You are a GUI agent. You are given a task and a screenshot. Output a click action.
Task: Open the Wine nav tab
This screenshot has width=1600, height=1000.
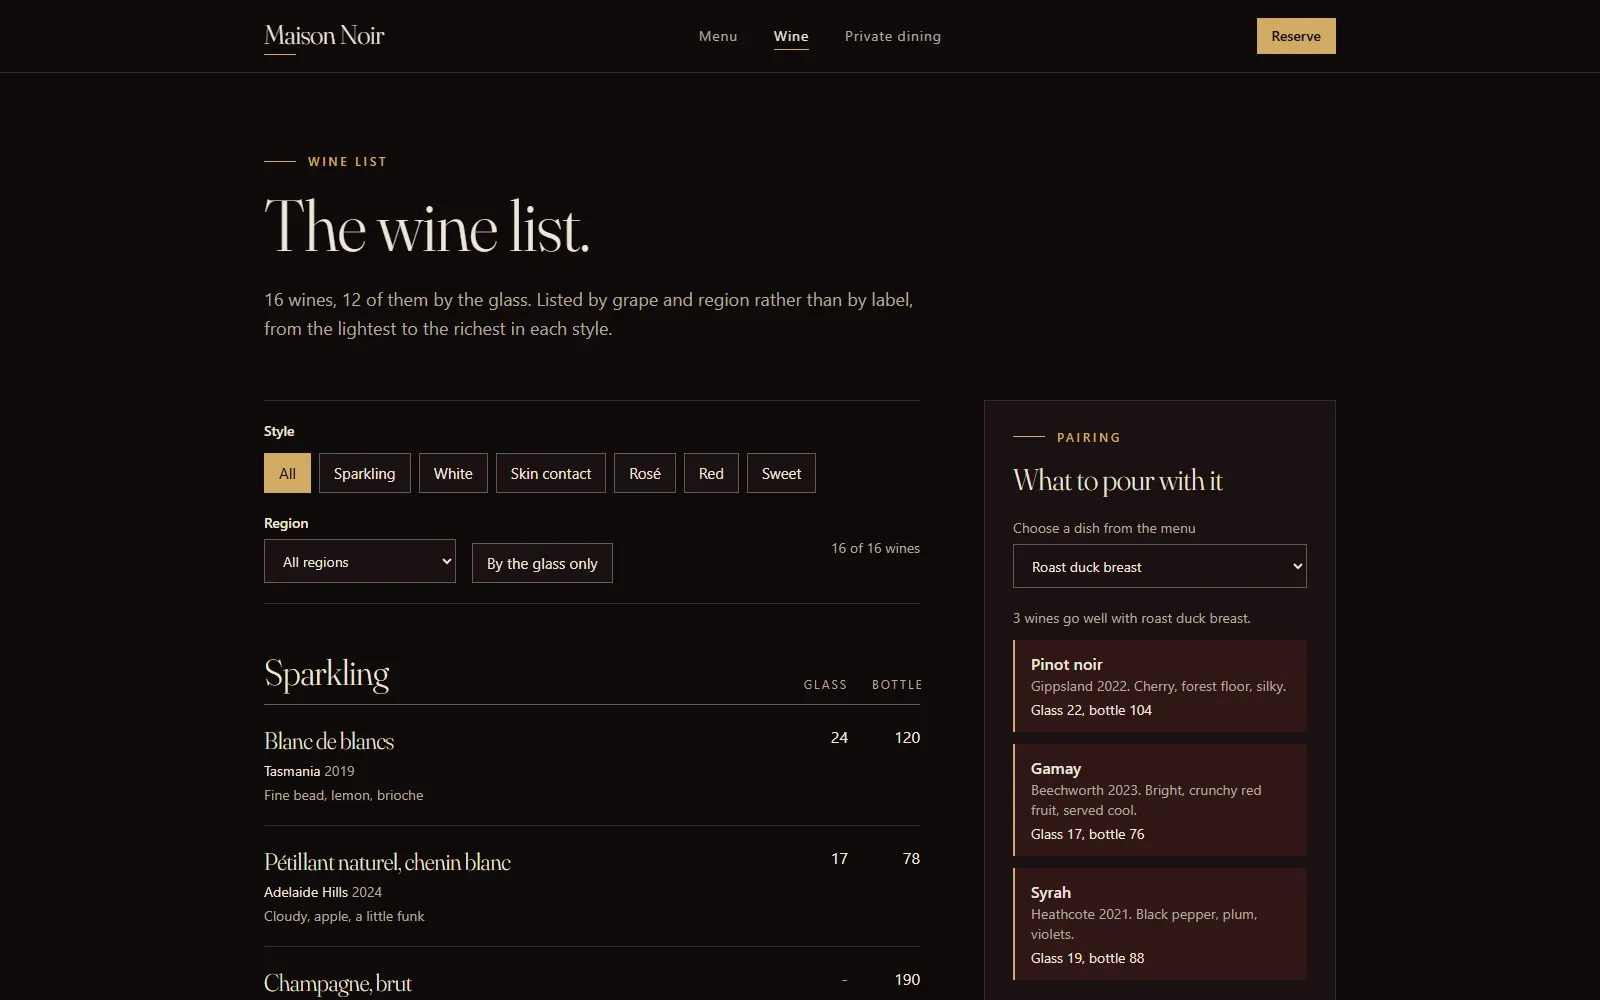pos(791,36)
